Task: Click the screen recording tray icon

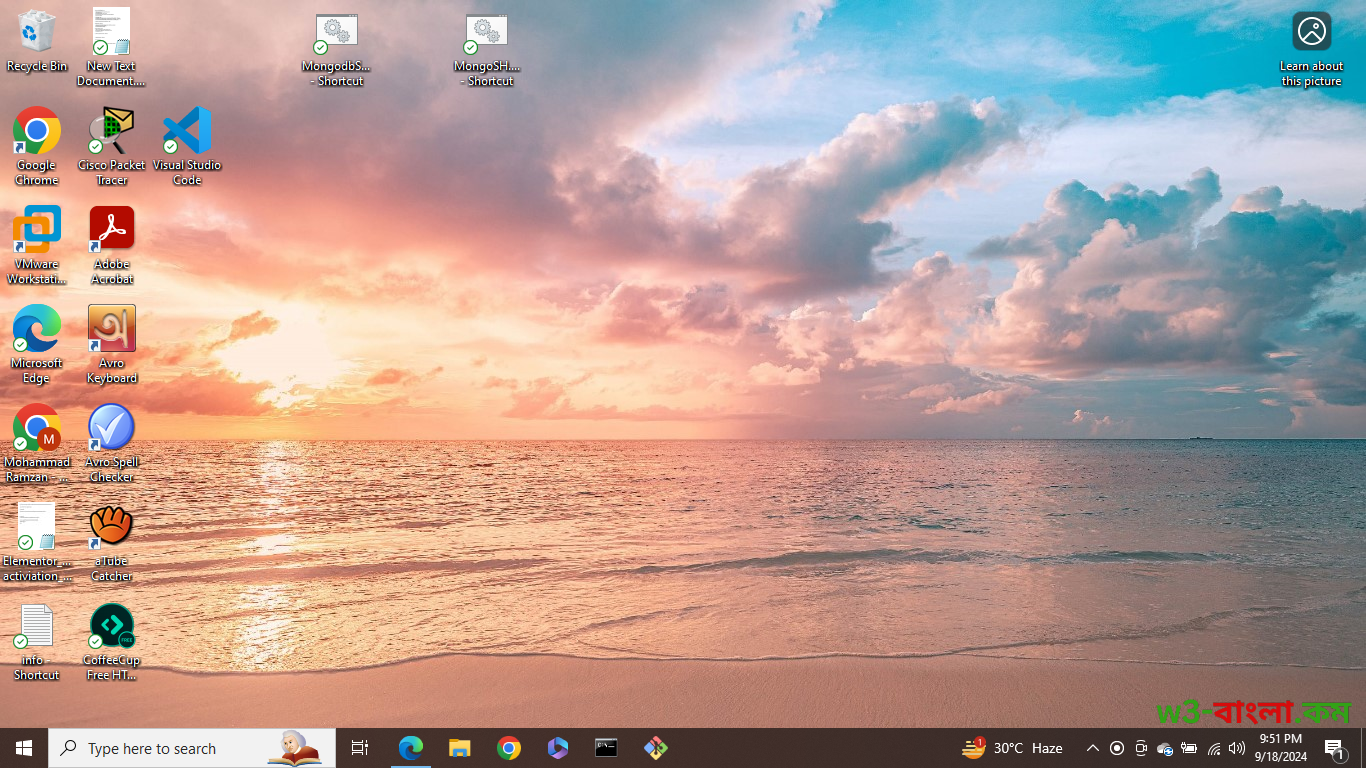Action: pyautogui.click(x=1117, y=748)
